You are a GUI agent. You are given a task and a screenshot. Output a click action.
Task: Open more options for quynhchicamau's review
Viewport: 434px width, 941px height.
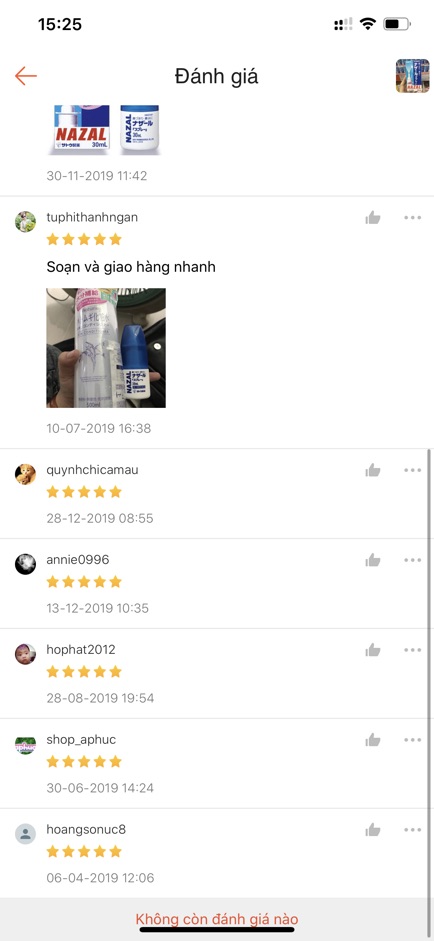pyautogui.click(x=412, y=470)
